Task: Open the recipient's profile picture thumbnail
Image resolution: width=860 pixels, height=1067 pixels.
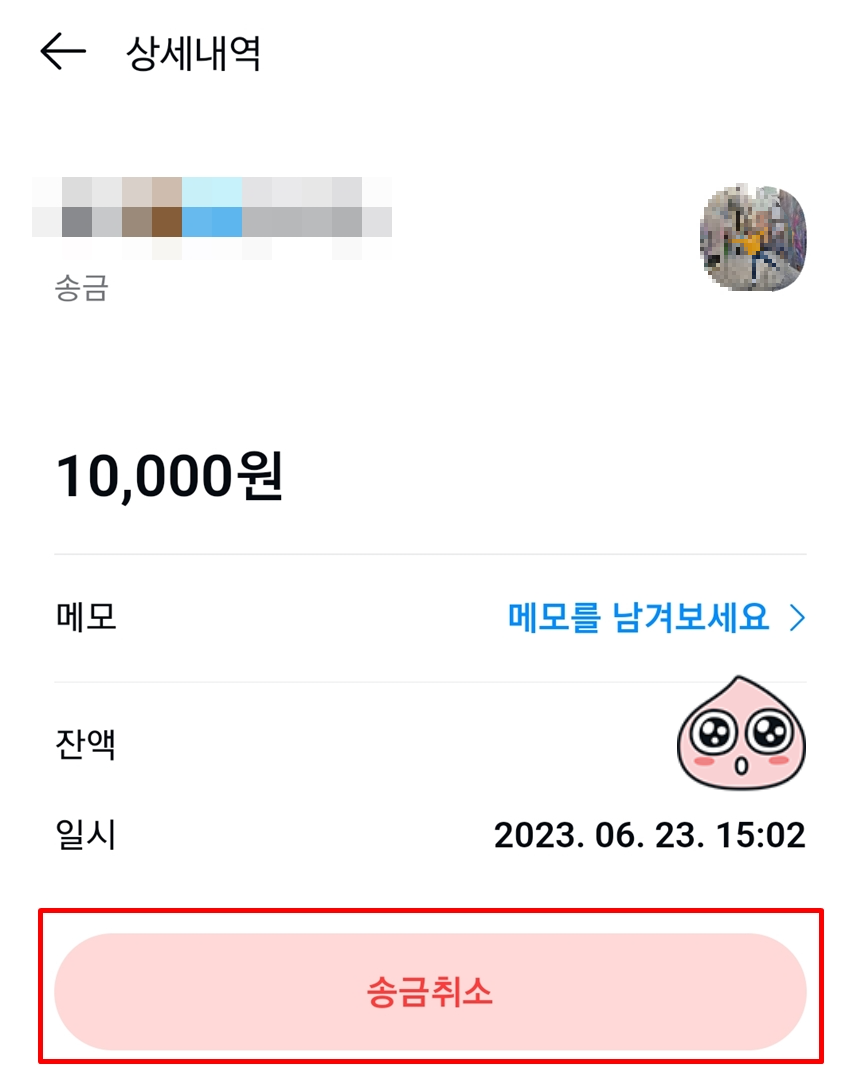Action: (x=753, y=237)
